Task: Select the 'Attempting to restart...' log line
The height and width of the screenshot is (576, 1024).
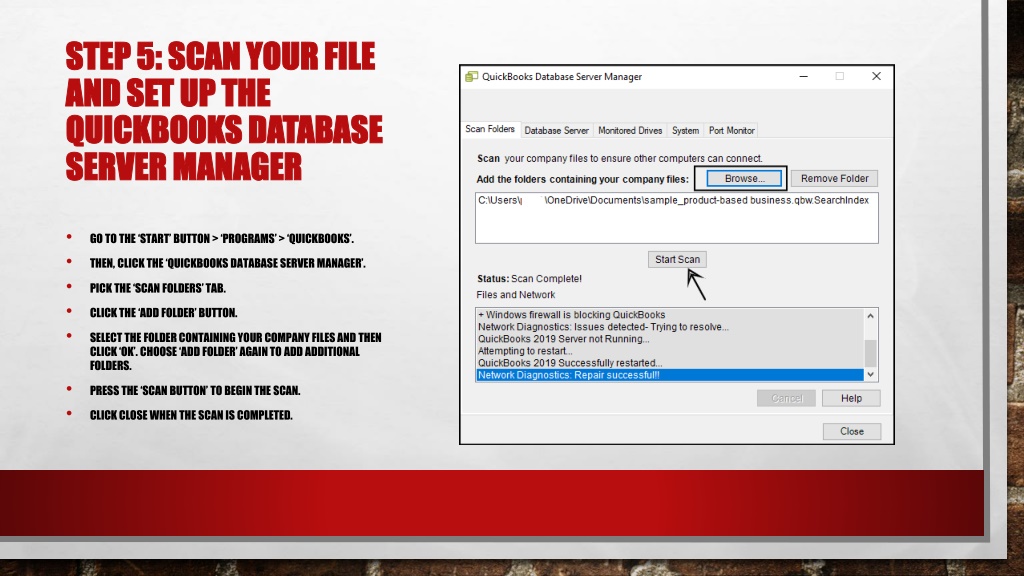Action: coord(669,351)
